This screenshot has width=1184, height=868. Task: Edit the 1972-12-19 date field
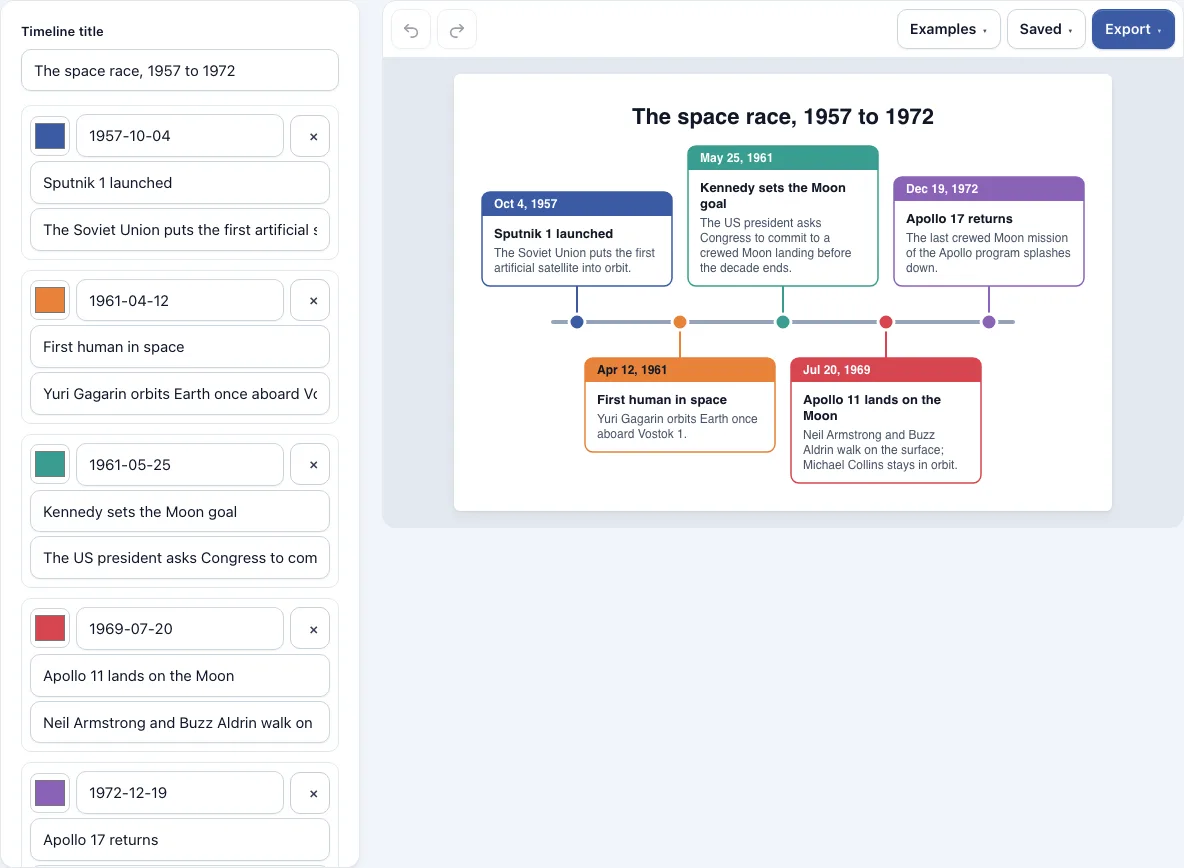(x=180, y=793)
